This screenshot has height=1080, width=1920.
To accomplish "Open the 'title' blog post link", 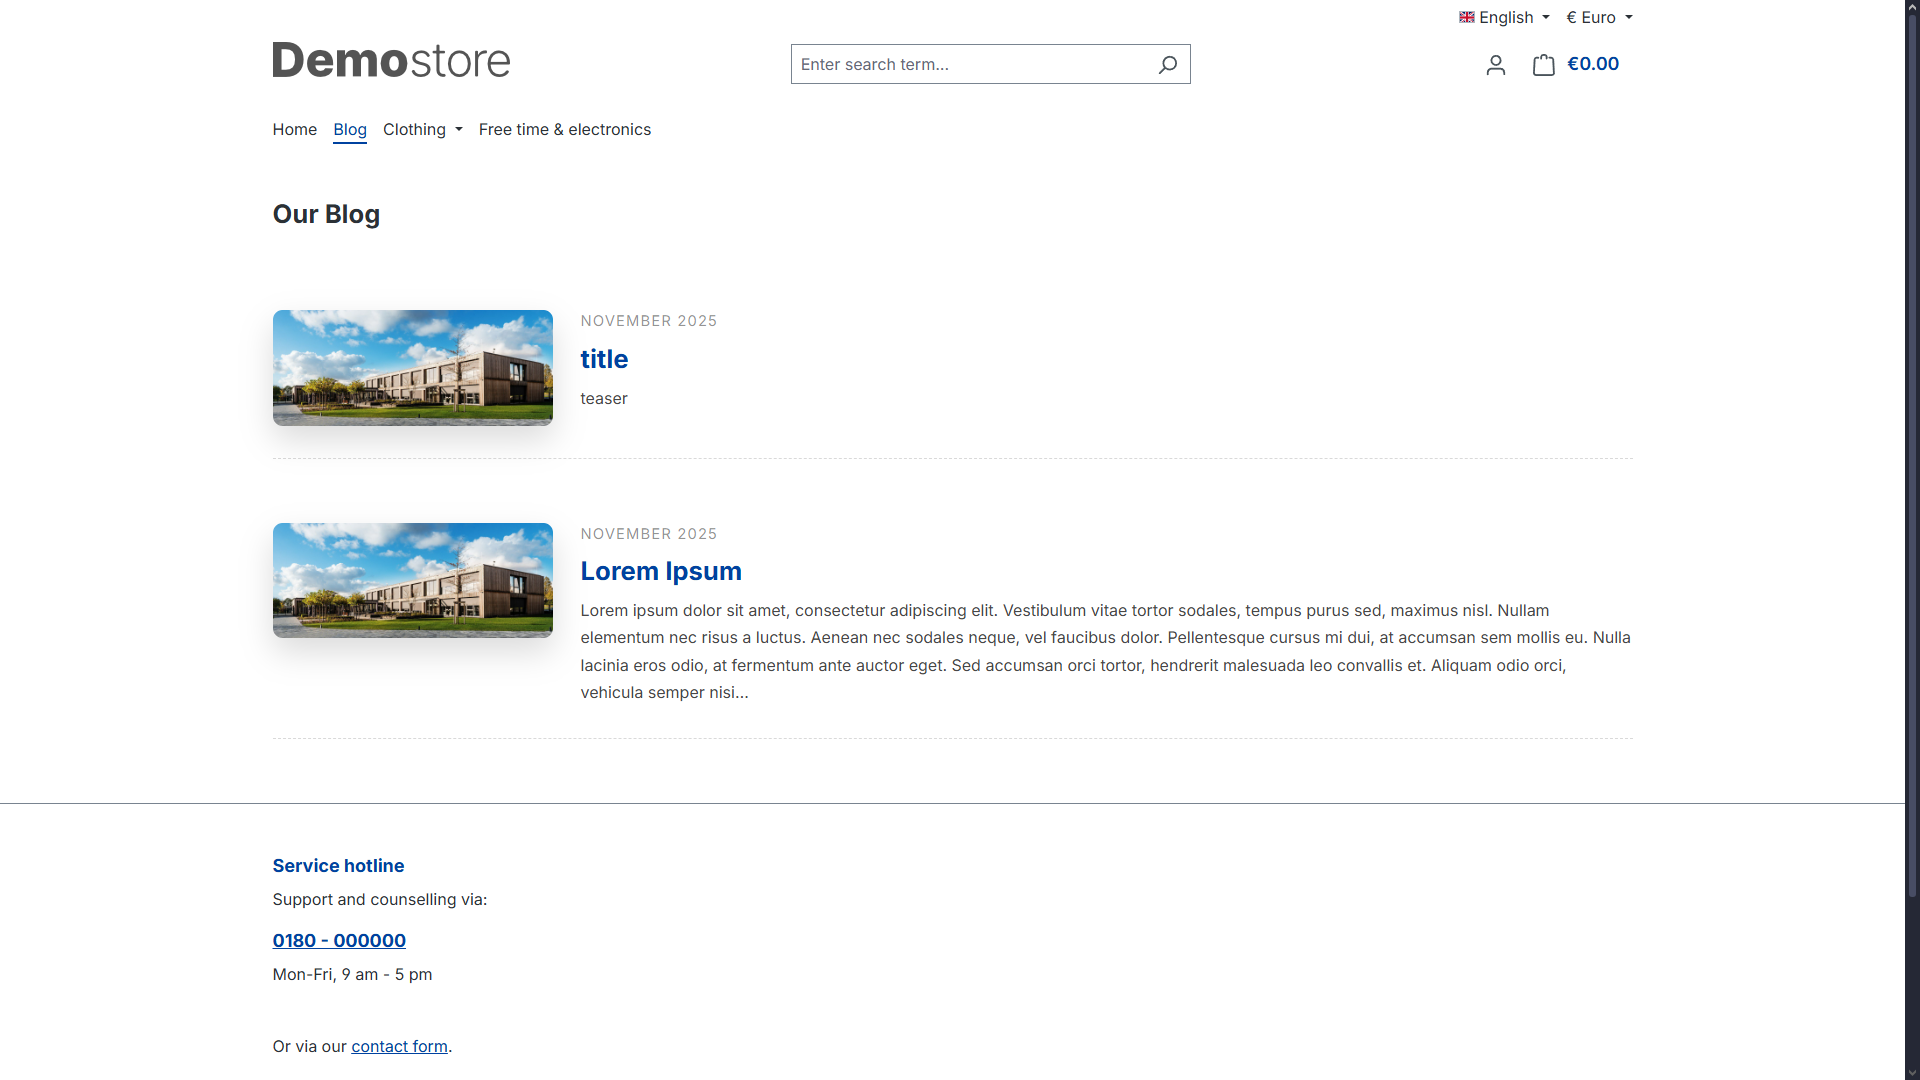I will (604, 359).
